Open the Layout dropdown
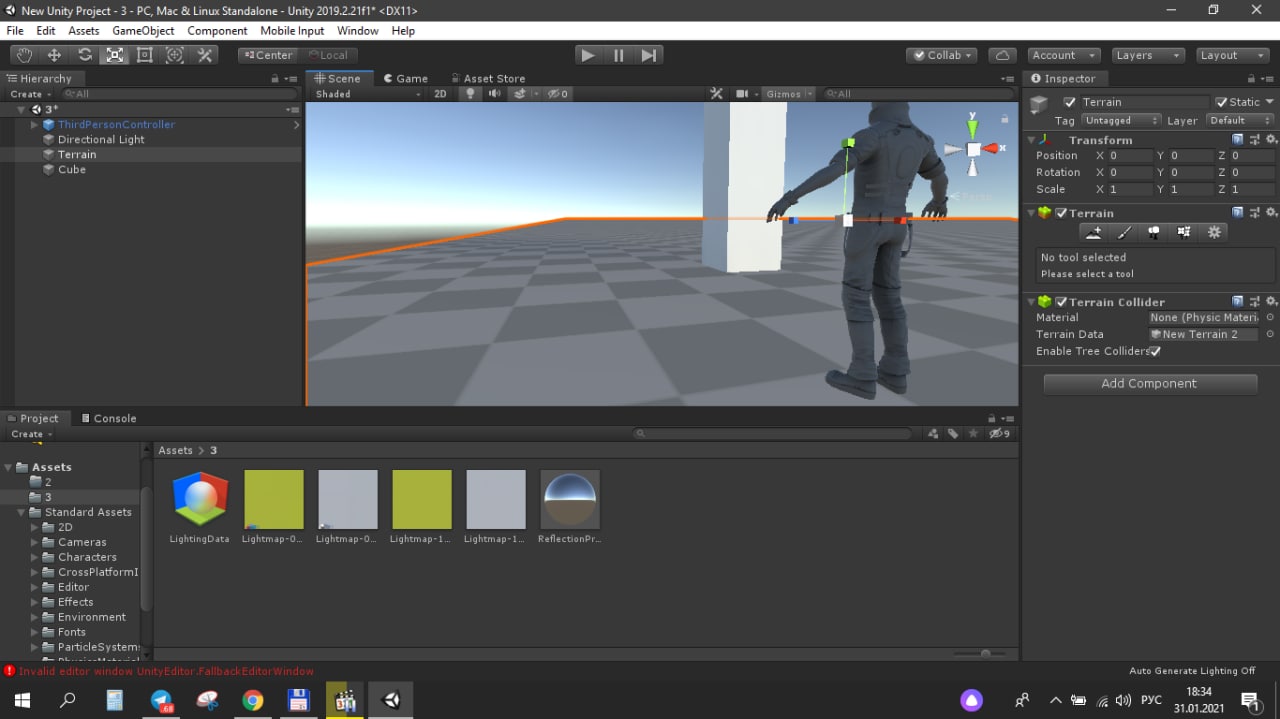 tap(1232, 55)
